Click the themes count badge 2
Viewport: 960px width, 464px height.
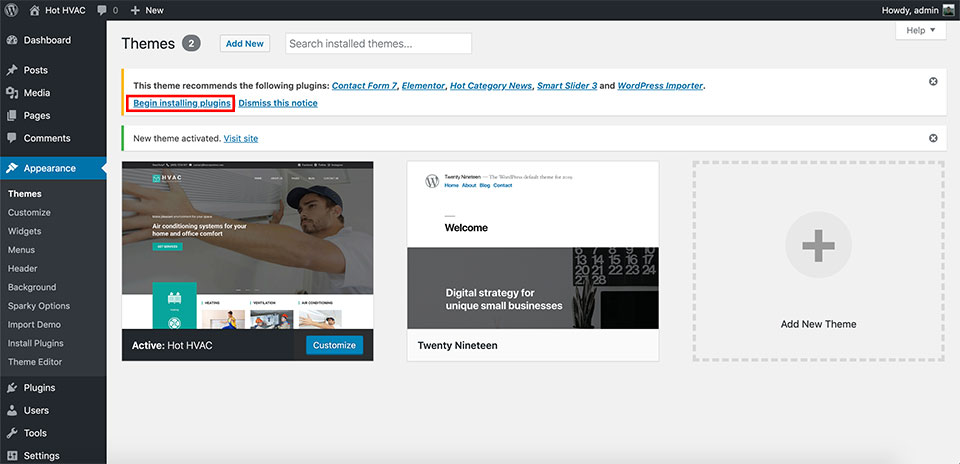click(x=191, y=43)
